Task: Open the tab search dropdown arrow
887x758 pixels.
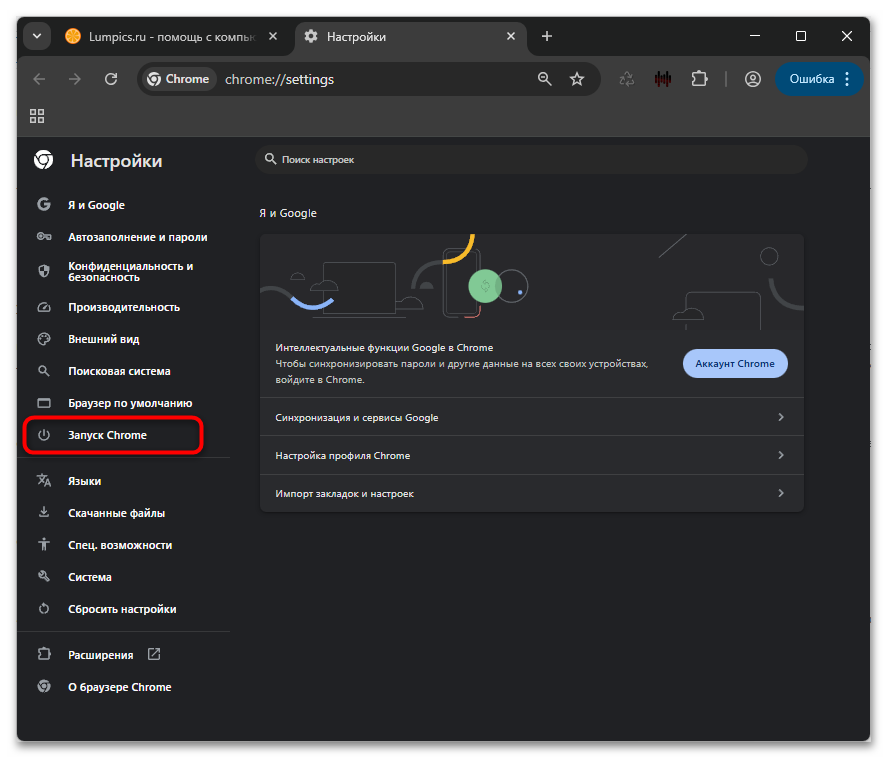Action: tap(37, 37)
